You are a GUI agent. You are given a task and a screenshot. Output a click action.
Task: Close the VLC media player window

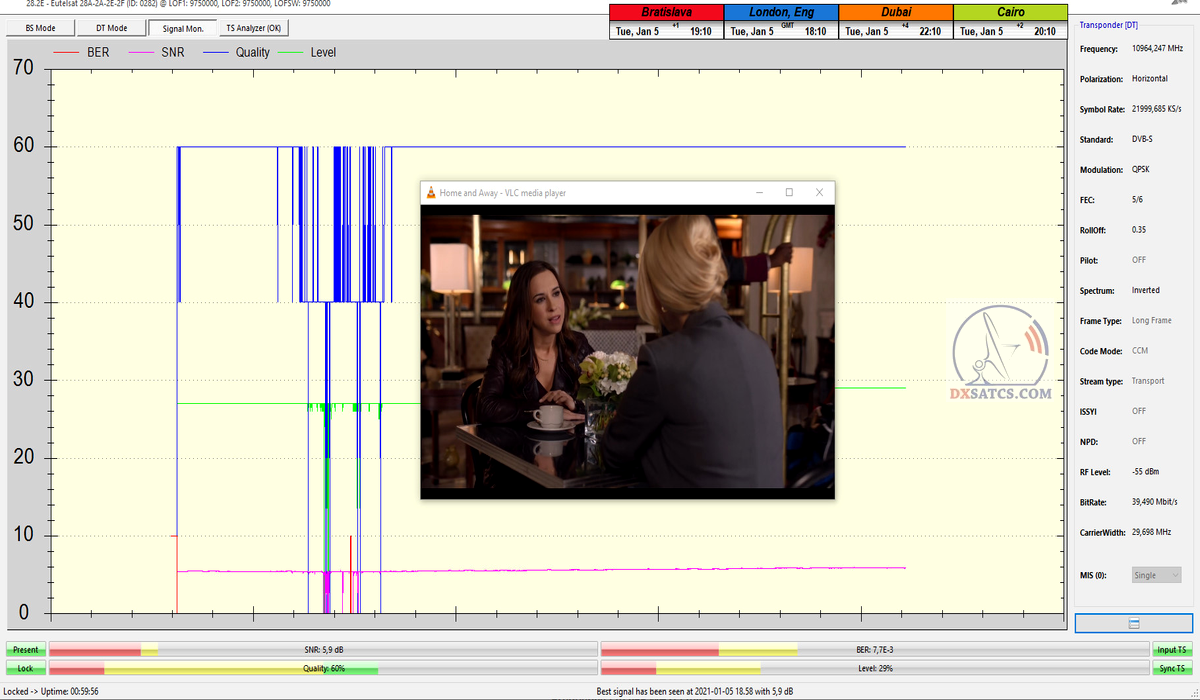819,192
